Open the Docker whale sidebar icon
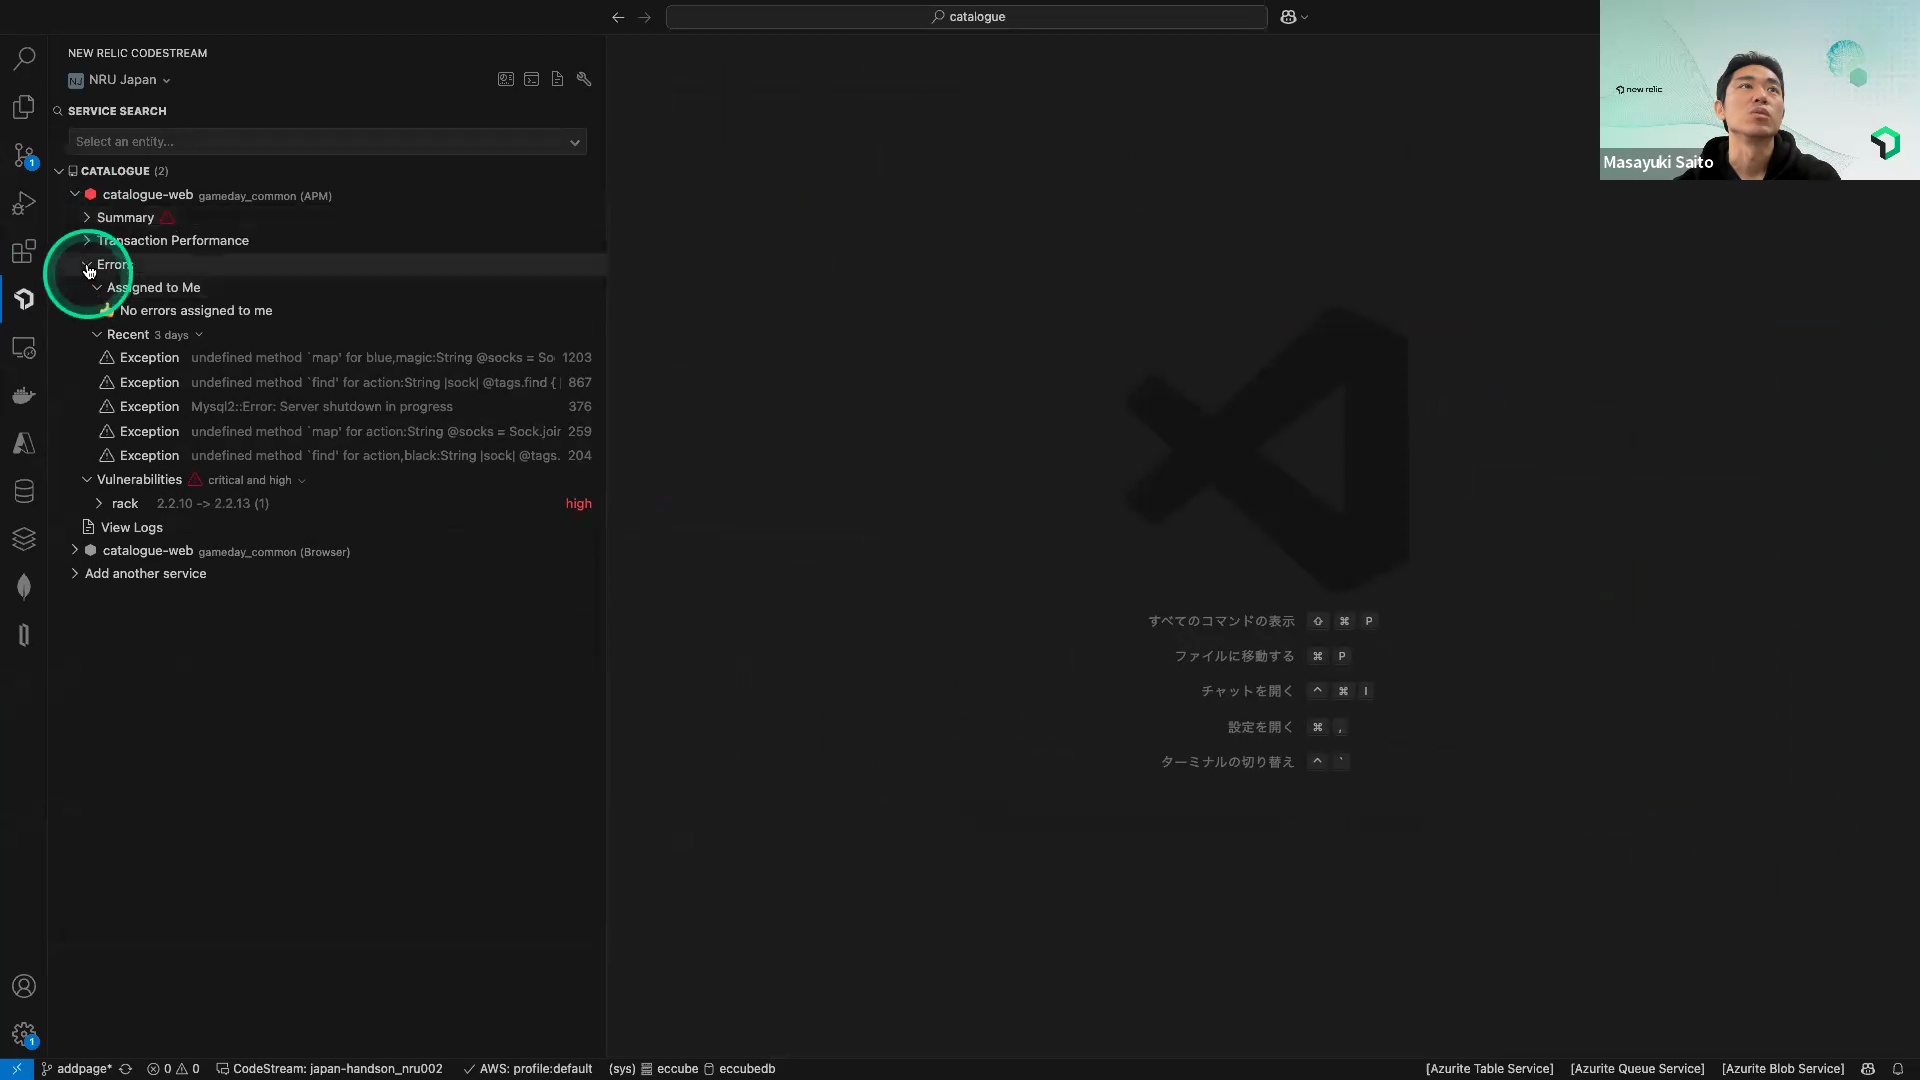 coord(24,395)
